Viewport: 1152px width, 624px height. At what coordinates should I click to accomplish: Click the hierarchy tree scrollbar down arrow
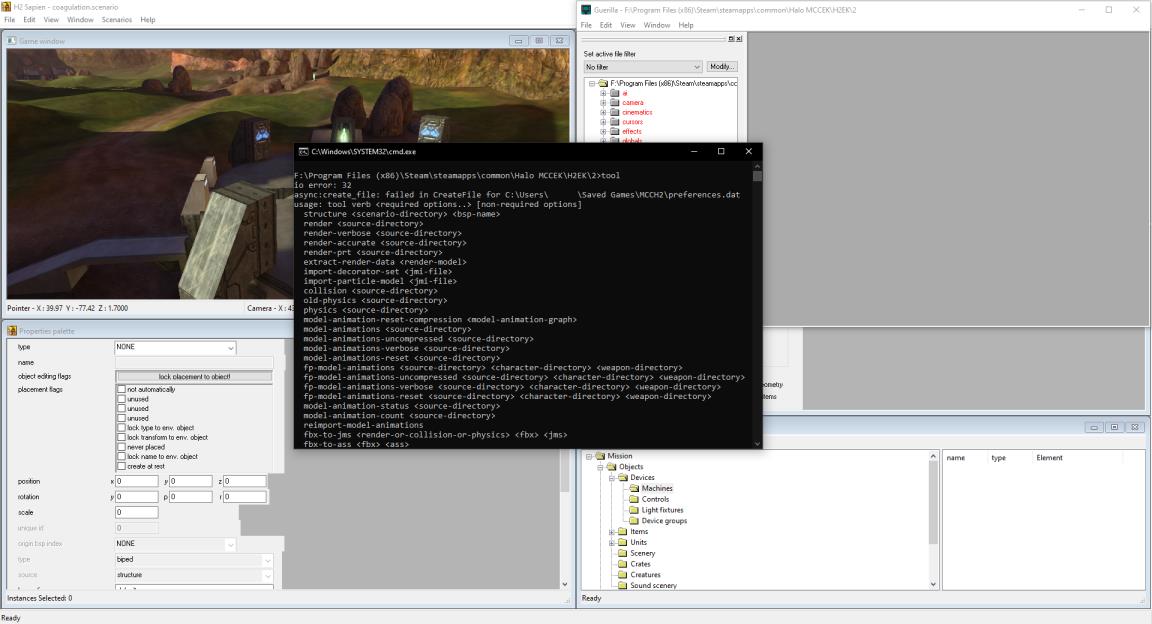933,584
